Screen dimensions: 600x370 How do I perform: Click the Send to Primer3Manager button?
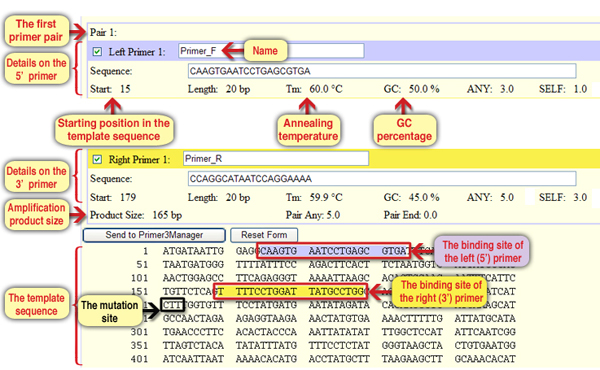point(154,235)
